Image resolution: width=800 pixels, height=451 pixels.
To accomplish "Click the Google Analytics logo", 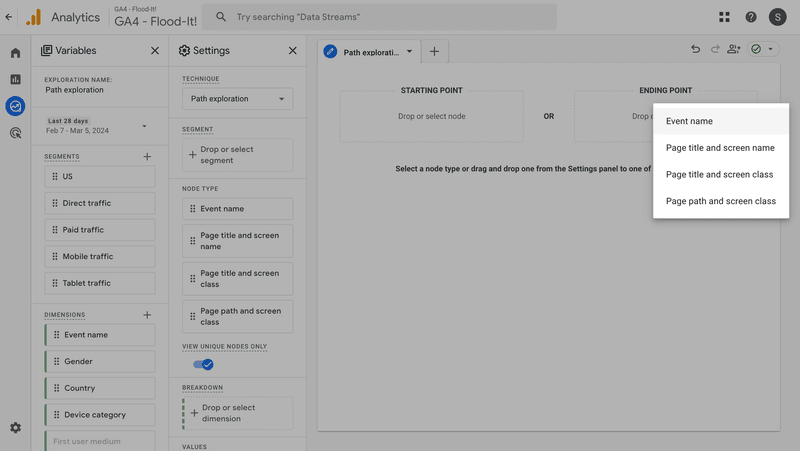I will 34,17.
